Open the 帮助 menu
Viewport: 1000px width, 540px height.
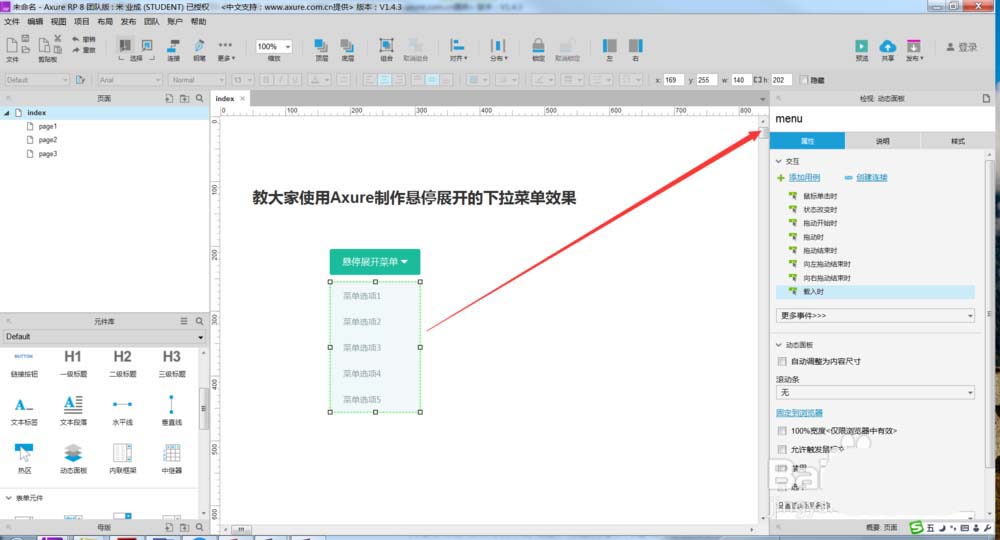pos(198,22)
